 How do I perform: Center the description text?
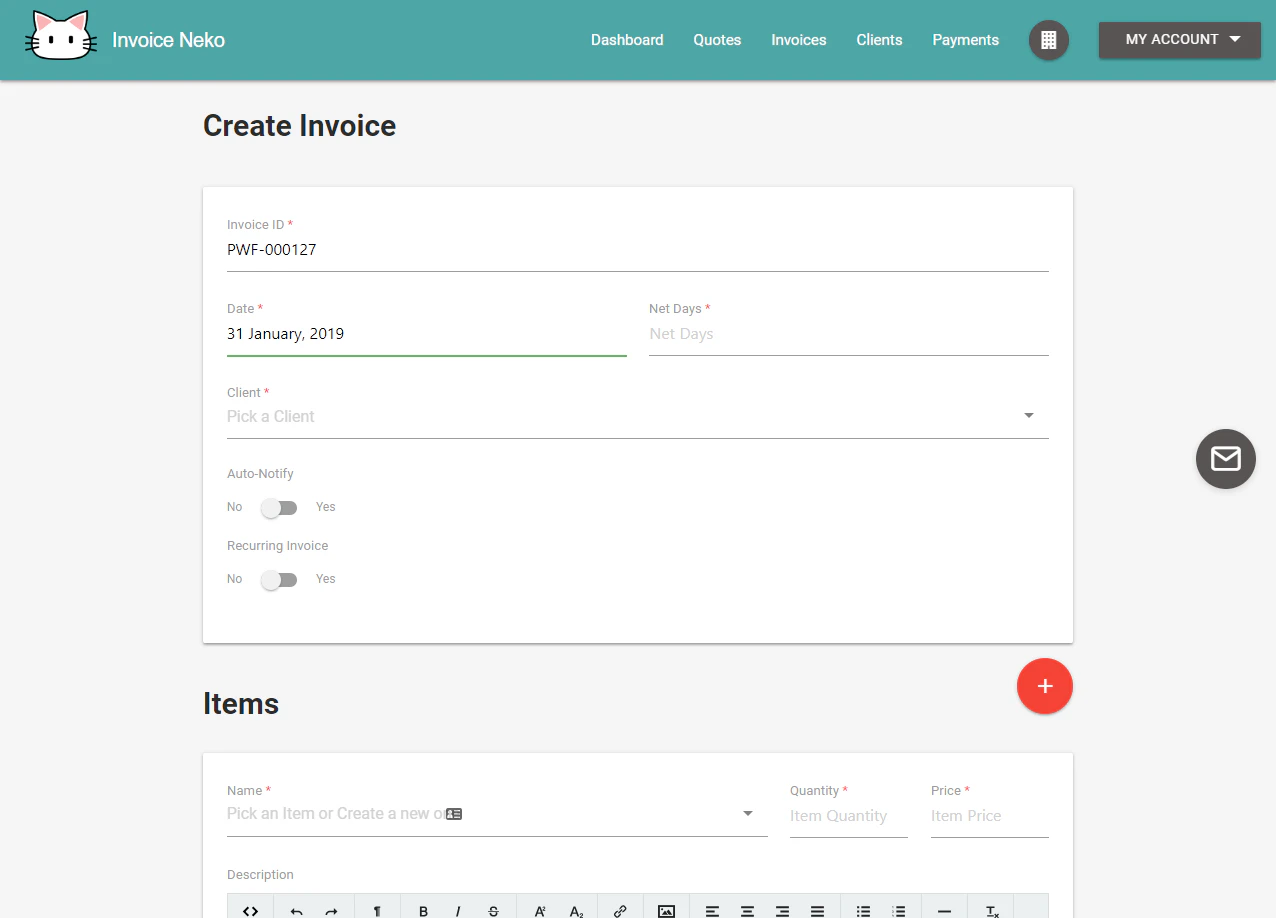click(x=747, y=911)
